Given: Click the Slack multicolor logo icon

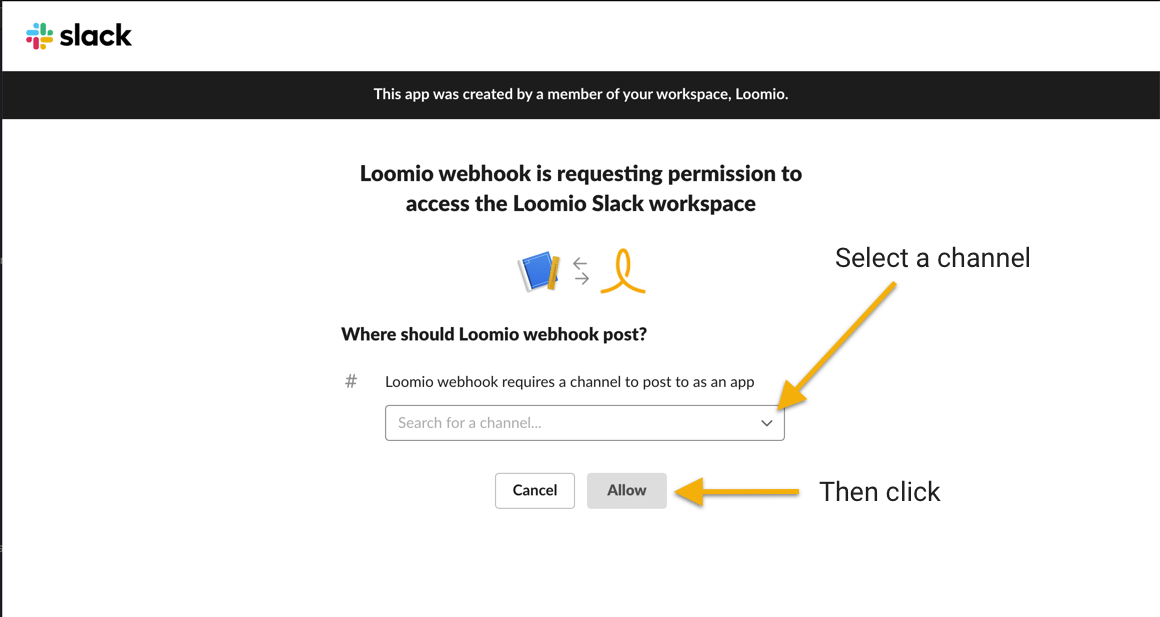Looking at the screenshot, I should pyautogui.click(x=39, y=36).
